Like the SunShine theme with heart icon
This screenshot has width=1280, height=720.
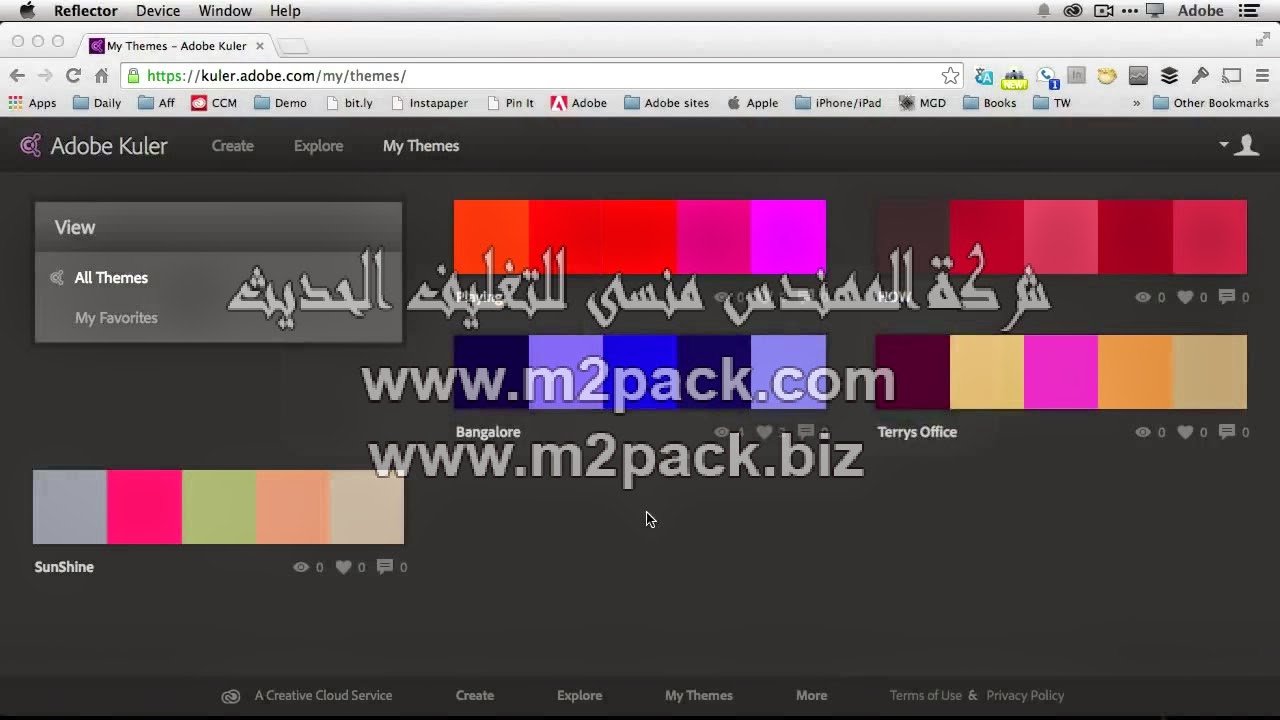(x=343, y=567)
